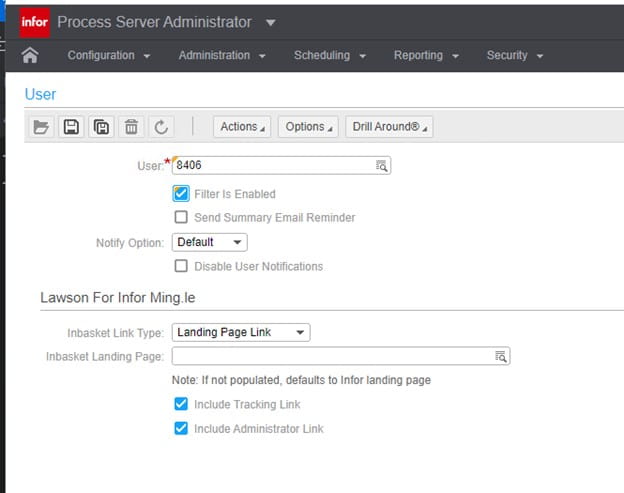
Task: Click the User page heading
Action: [x=40, y=94]
